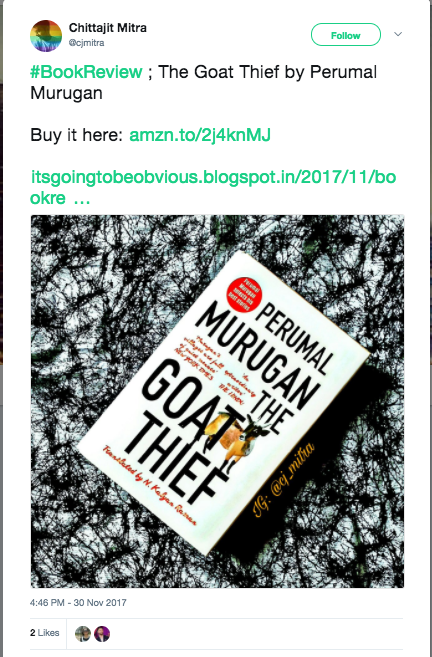The height and width of the screenshot is (657, 432).
Task: Open the @cjmitra handle link
Action: click(x=87, y=43)
